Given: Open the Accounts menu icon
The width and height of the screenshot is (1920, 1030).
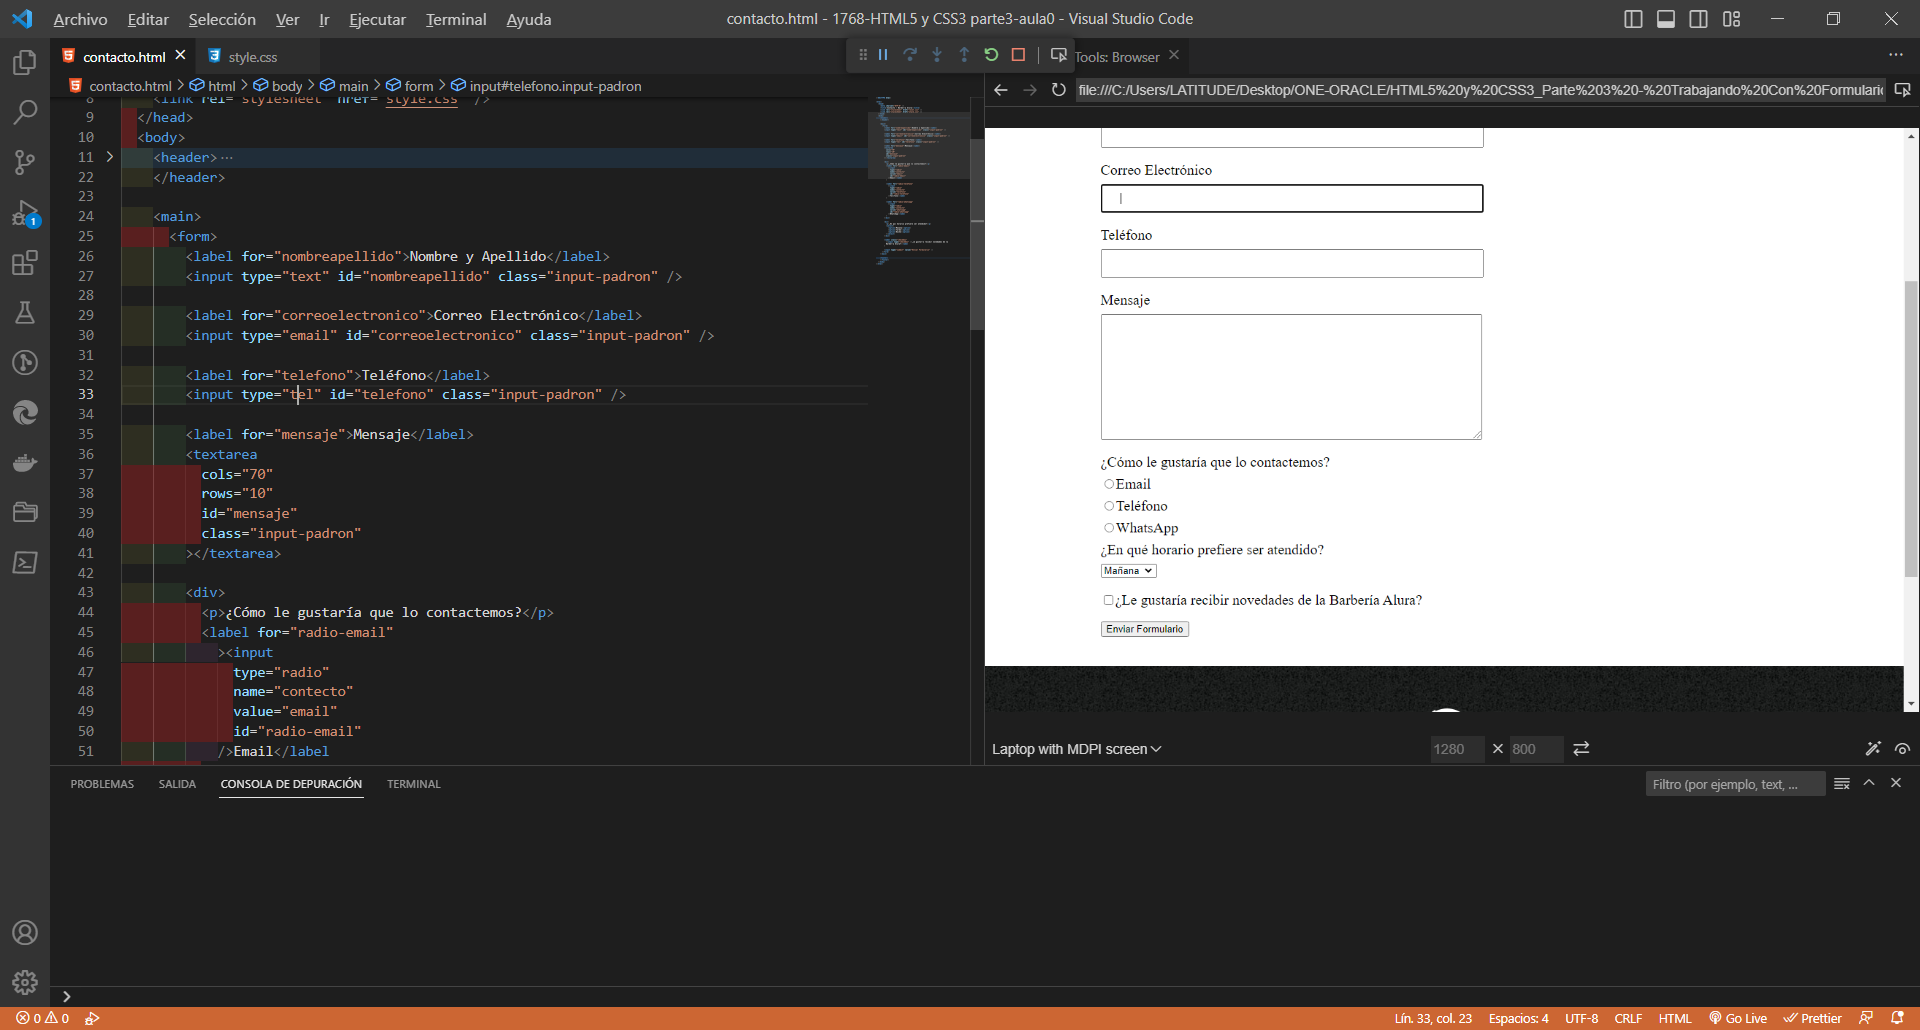Looking at the screenshot, I should [x=25, y=933].
